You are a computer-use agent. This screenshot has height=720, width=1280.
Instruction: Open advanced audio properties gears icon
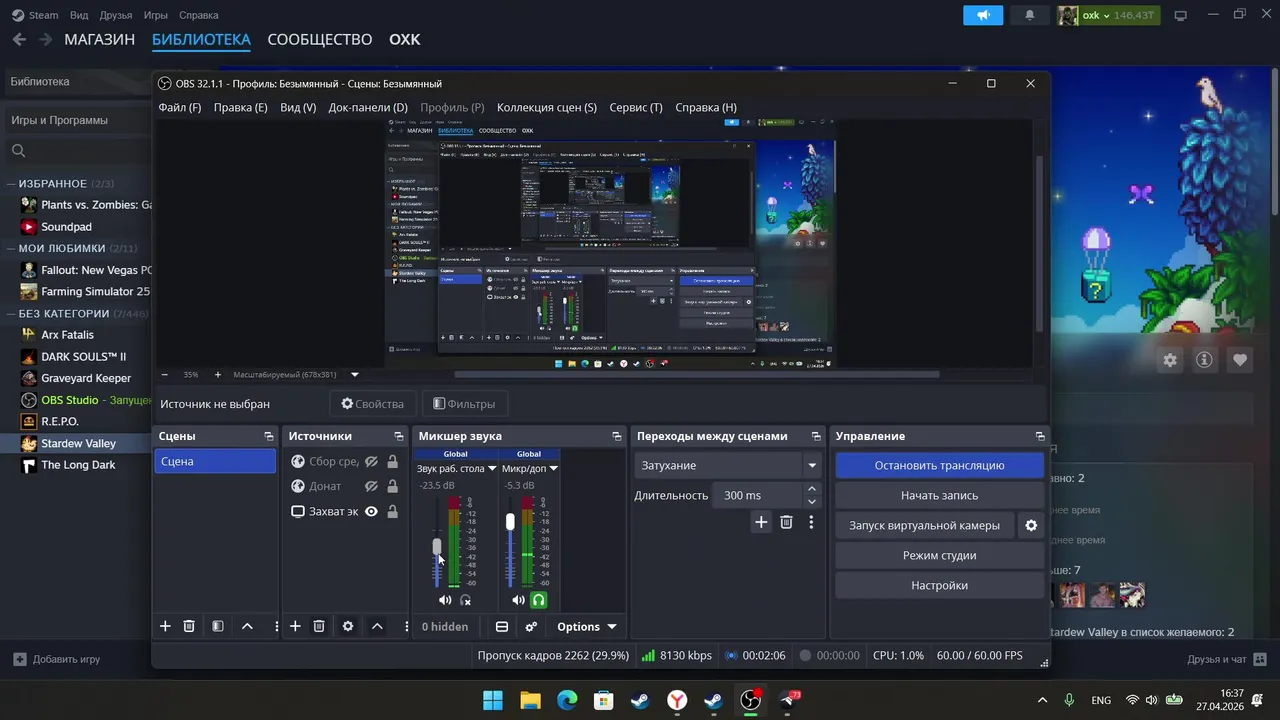(x=531, y=627)
